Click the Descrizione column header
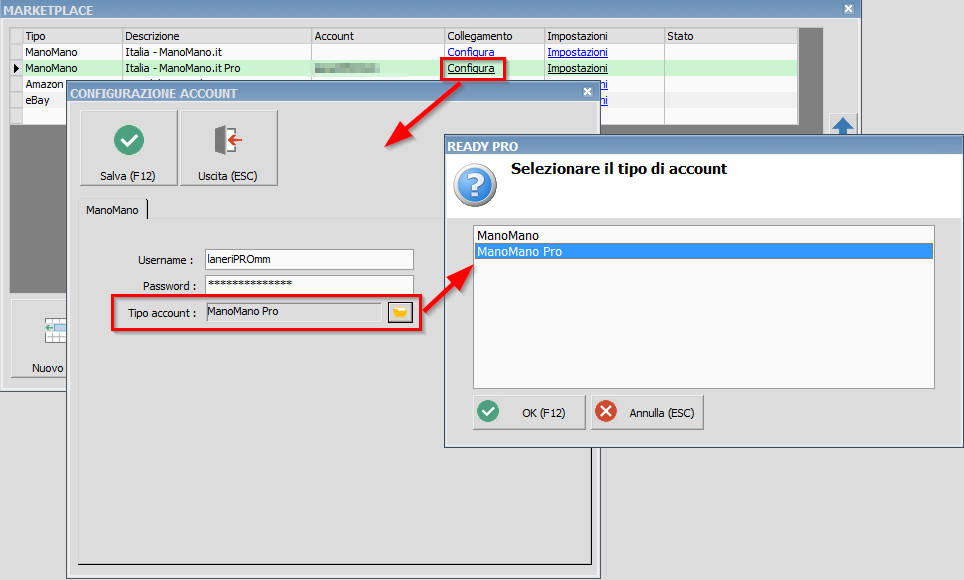The height and width of the screenshot is (580, 964). [217, 36]
